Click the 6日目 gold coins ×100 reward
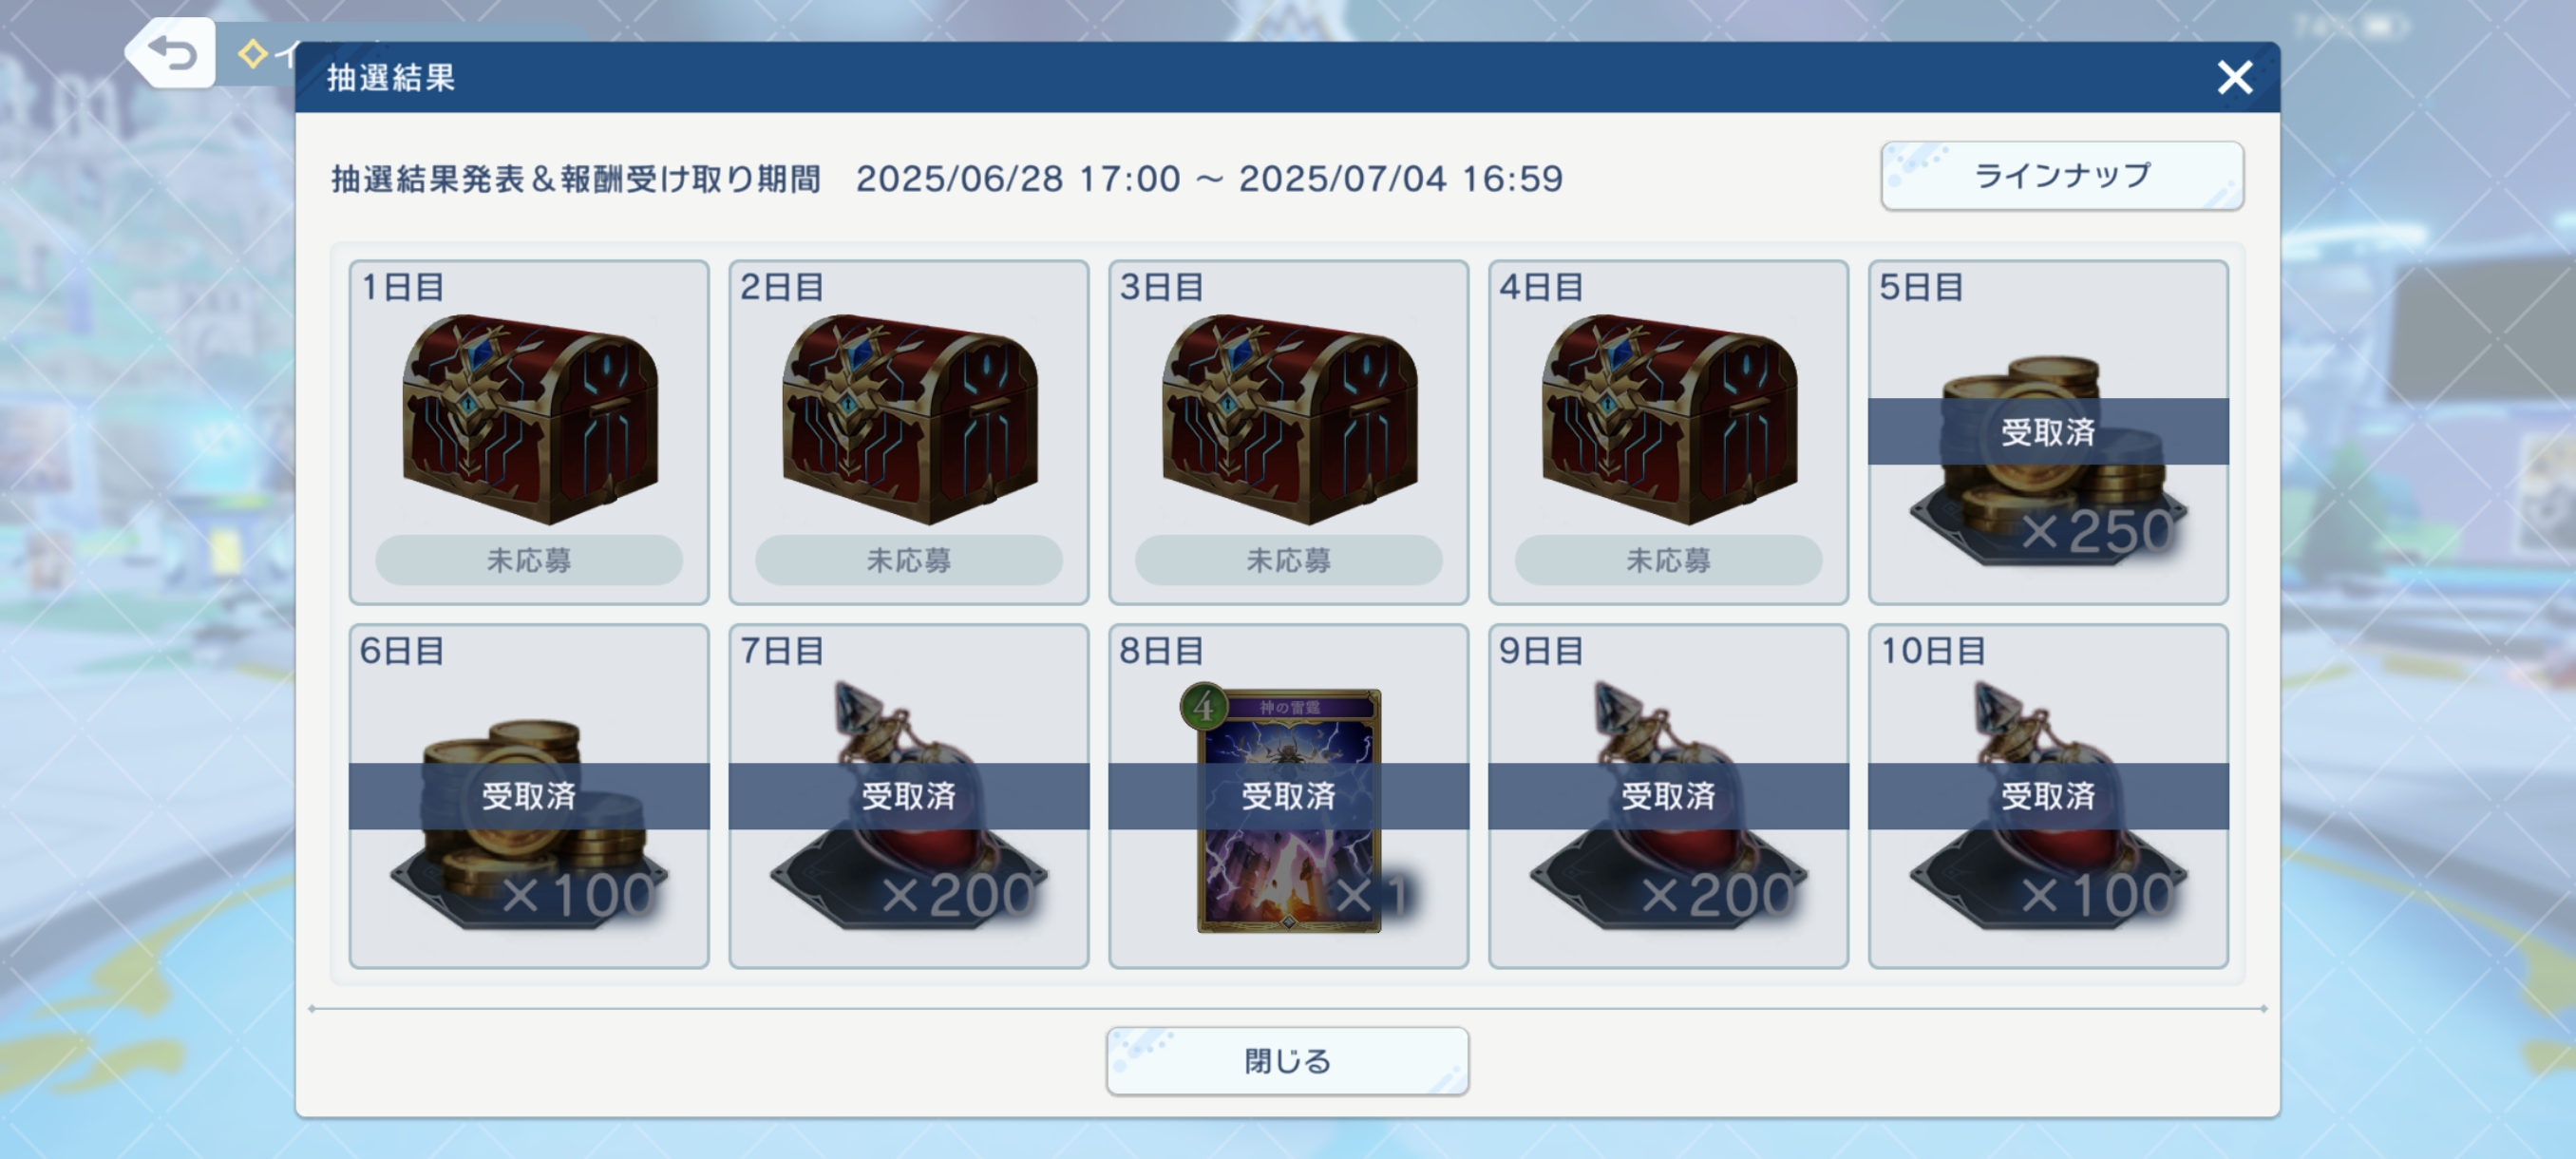This screenshot has width=2576, height=1159. (x=529, y=825)
